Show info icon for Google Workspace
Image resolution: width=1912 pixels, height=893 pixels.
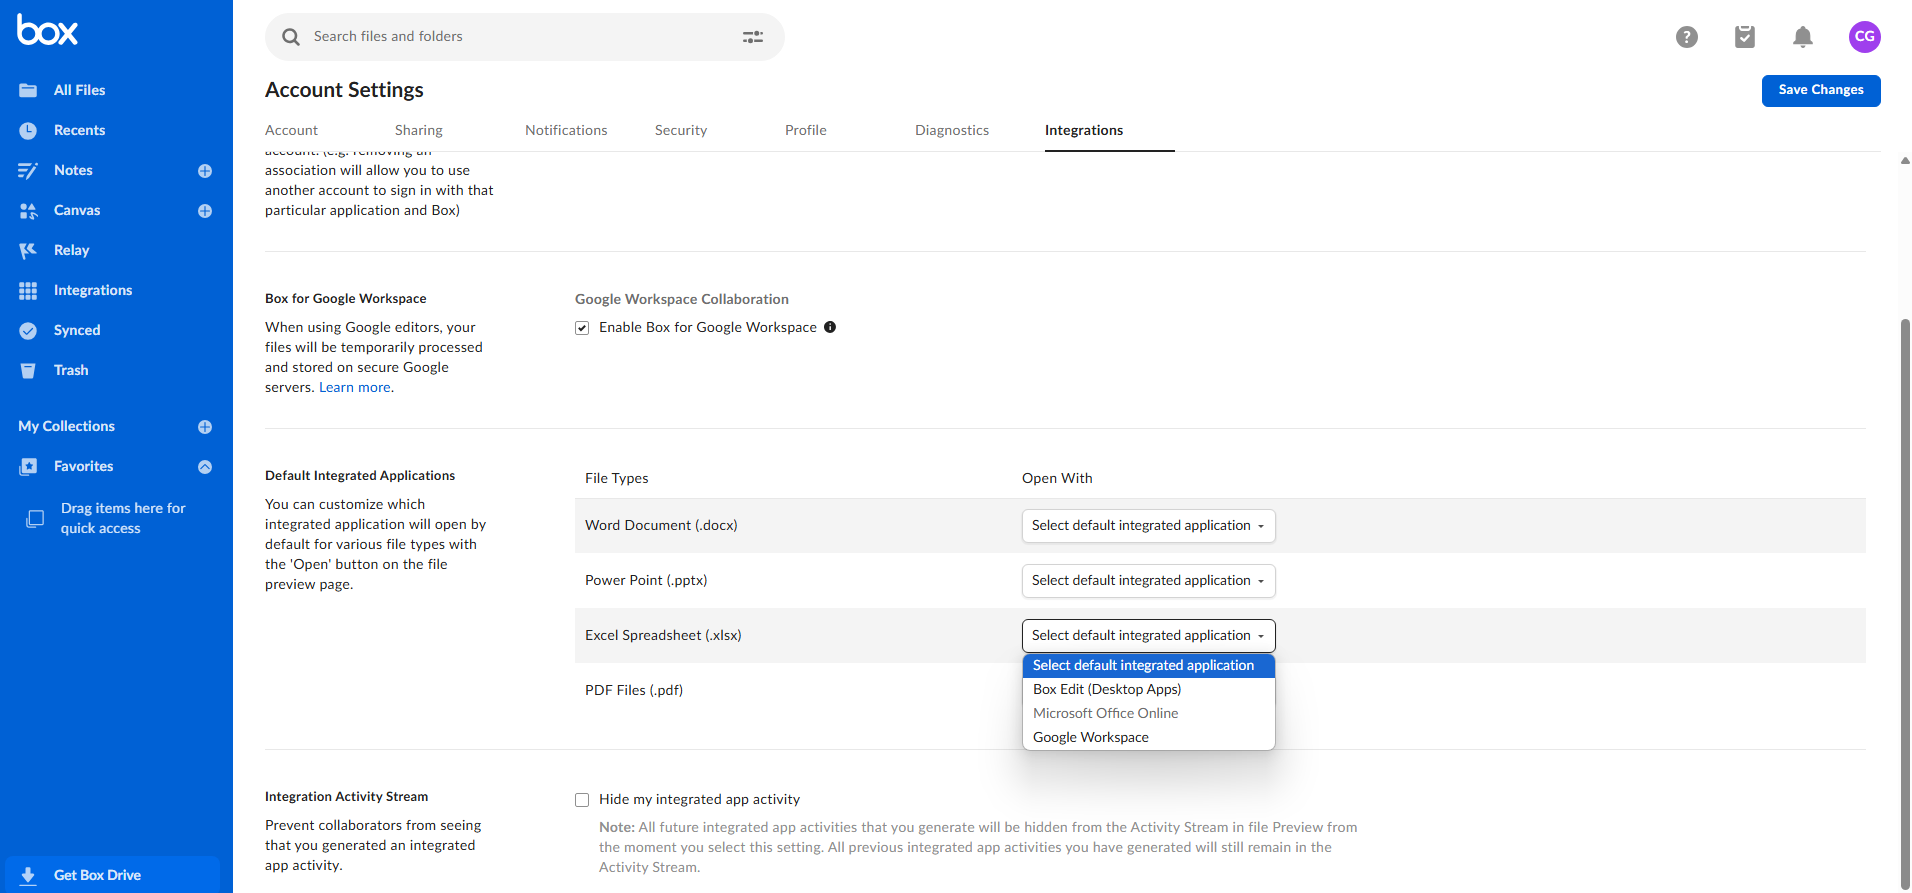coord(830,327)
